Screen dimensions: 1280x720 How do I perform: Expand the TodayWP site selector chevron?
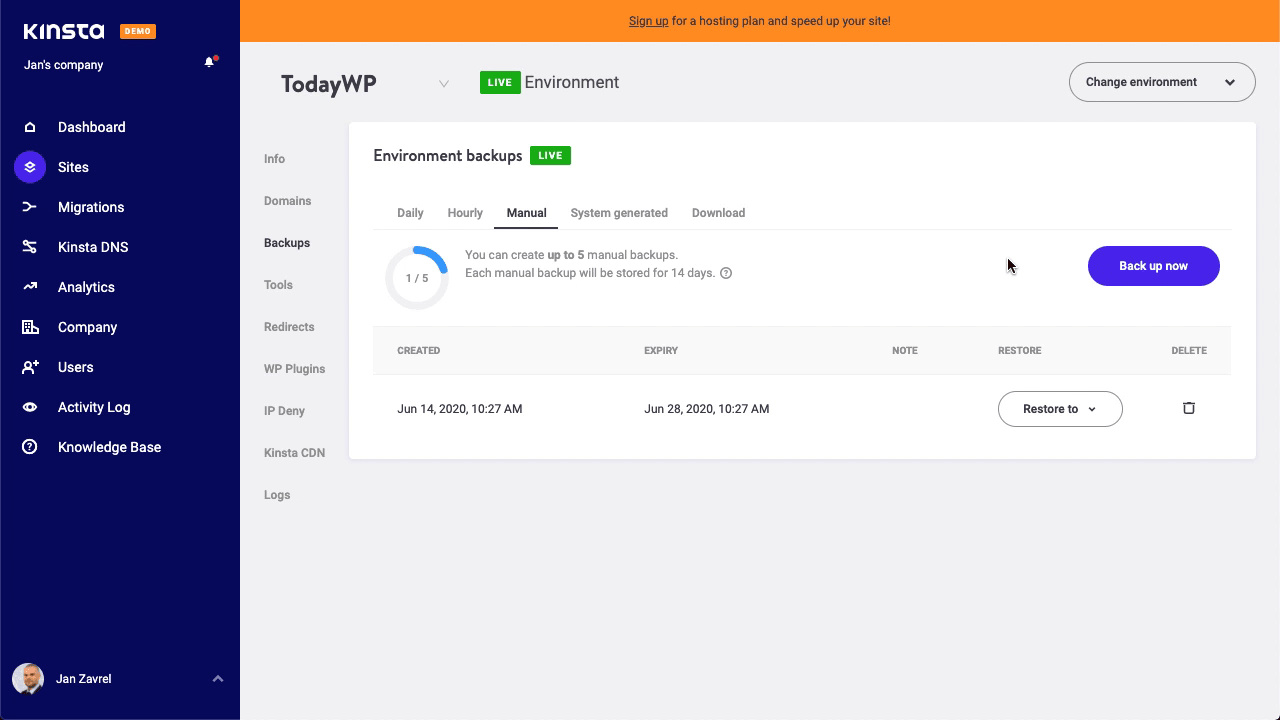[x=444, y=83]
